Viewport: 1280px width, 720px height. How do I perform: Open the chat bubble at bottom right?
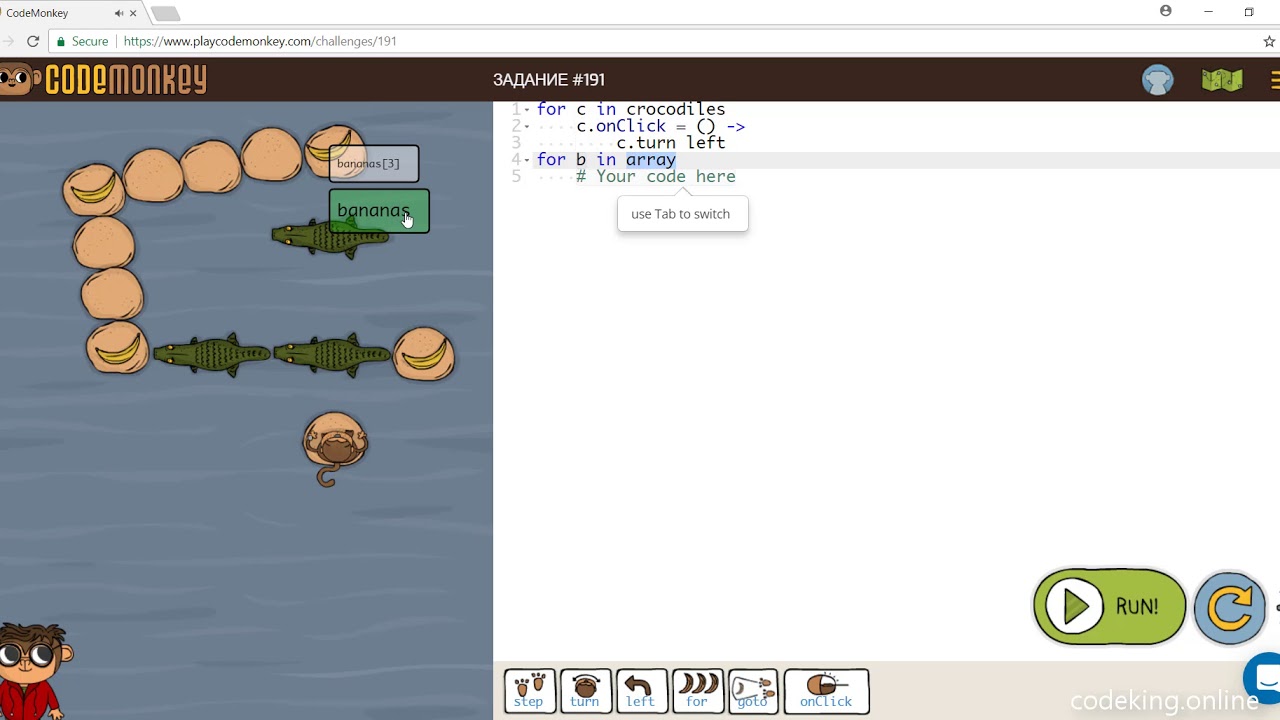coord(1264,677)
